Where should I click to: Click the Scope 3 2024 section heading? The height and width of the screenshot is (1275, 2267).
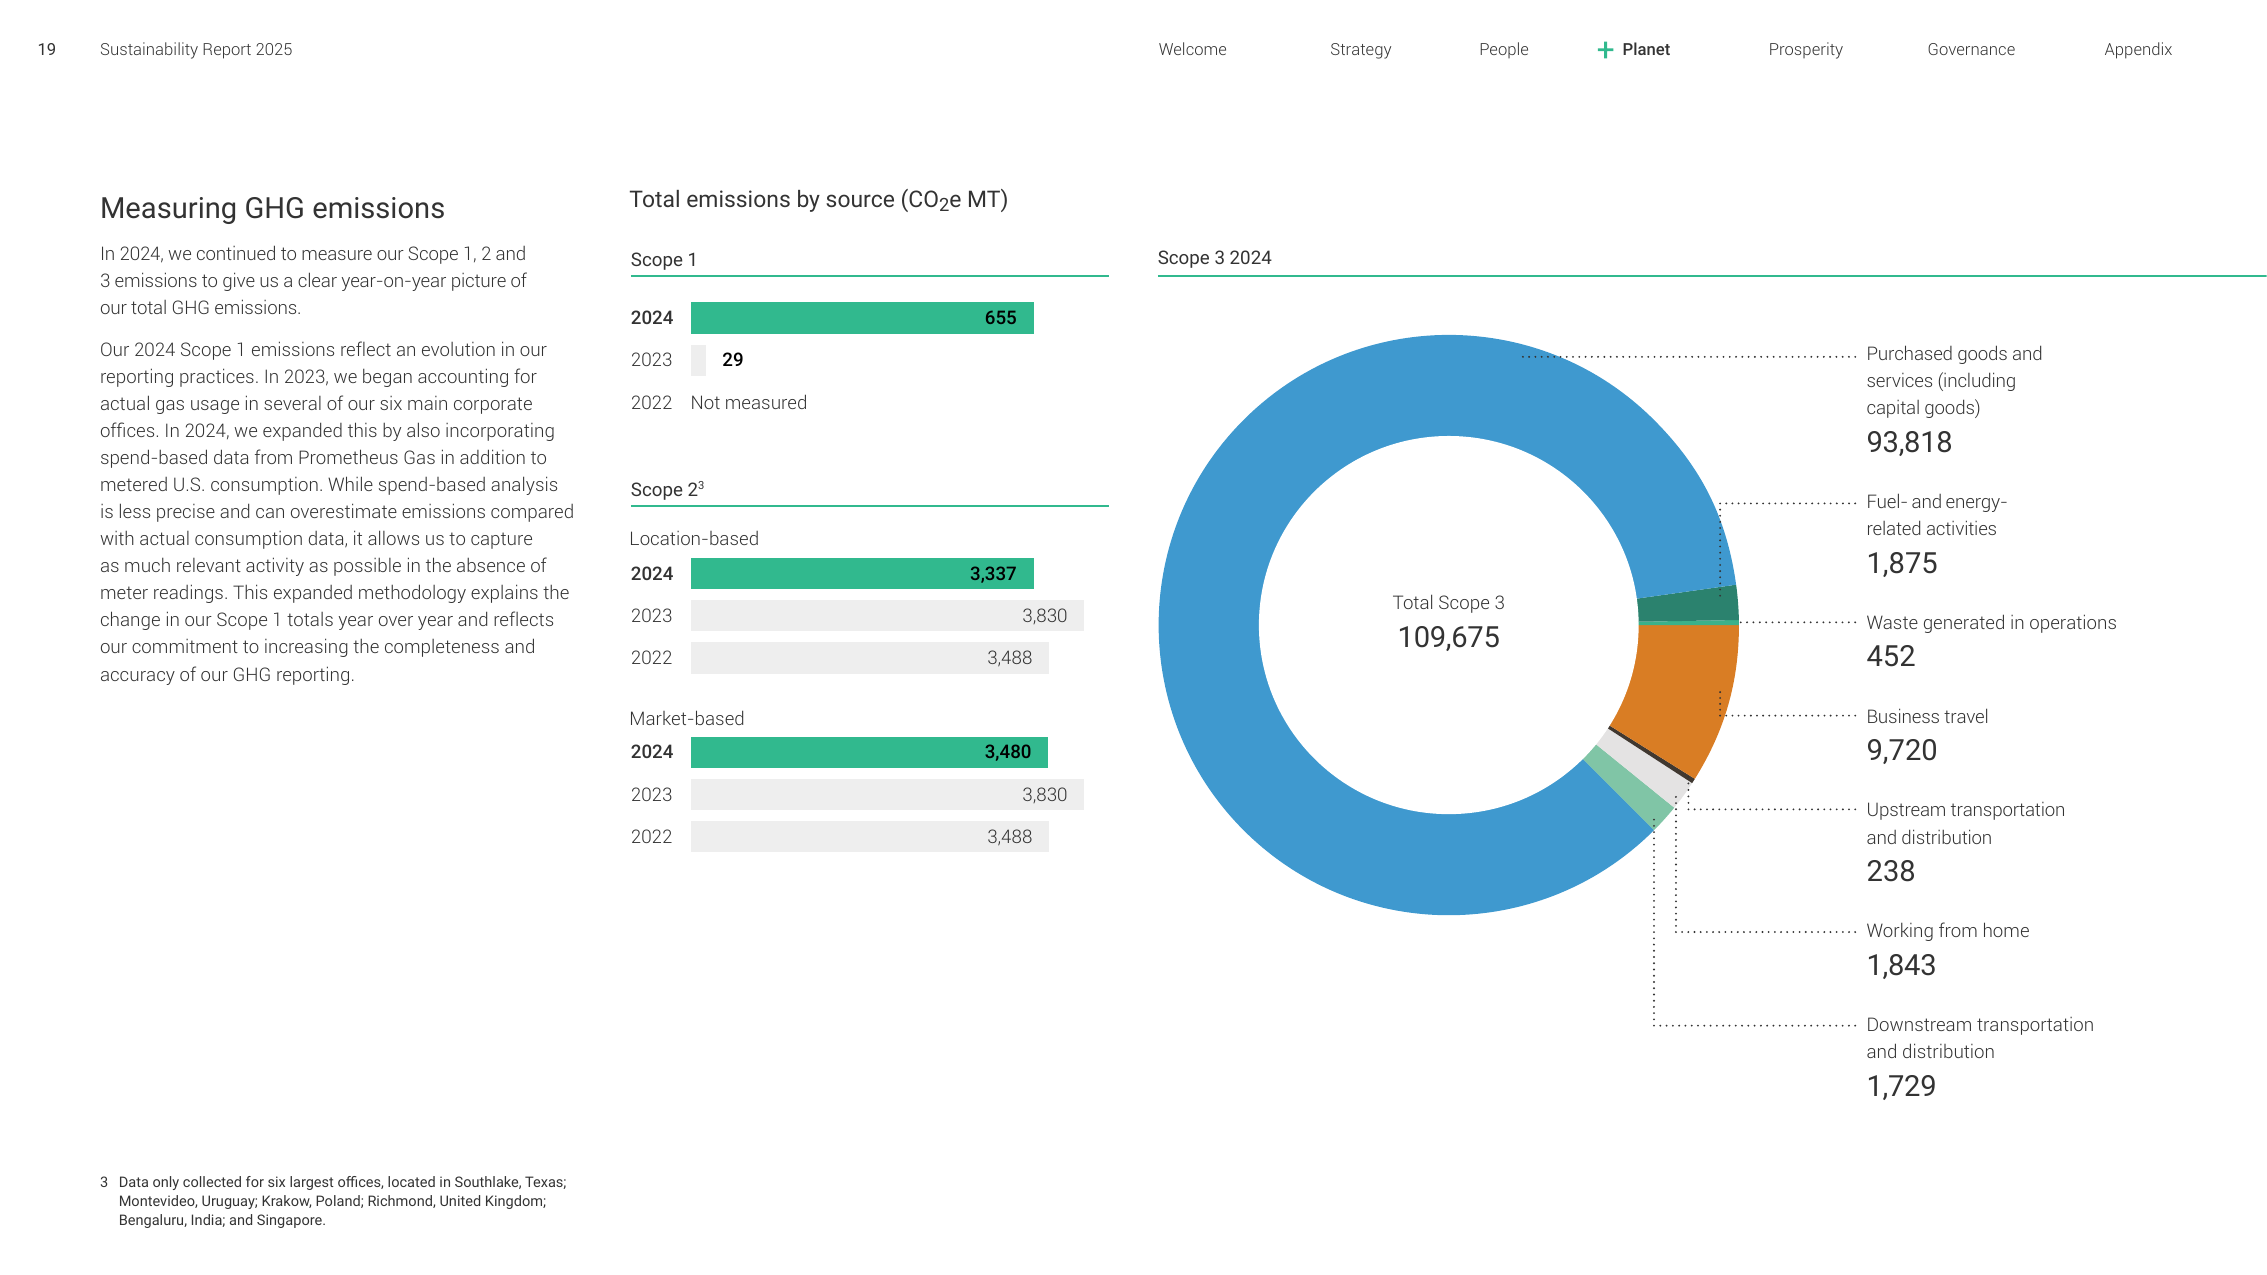1214,258
